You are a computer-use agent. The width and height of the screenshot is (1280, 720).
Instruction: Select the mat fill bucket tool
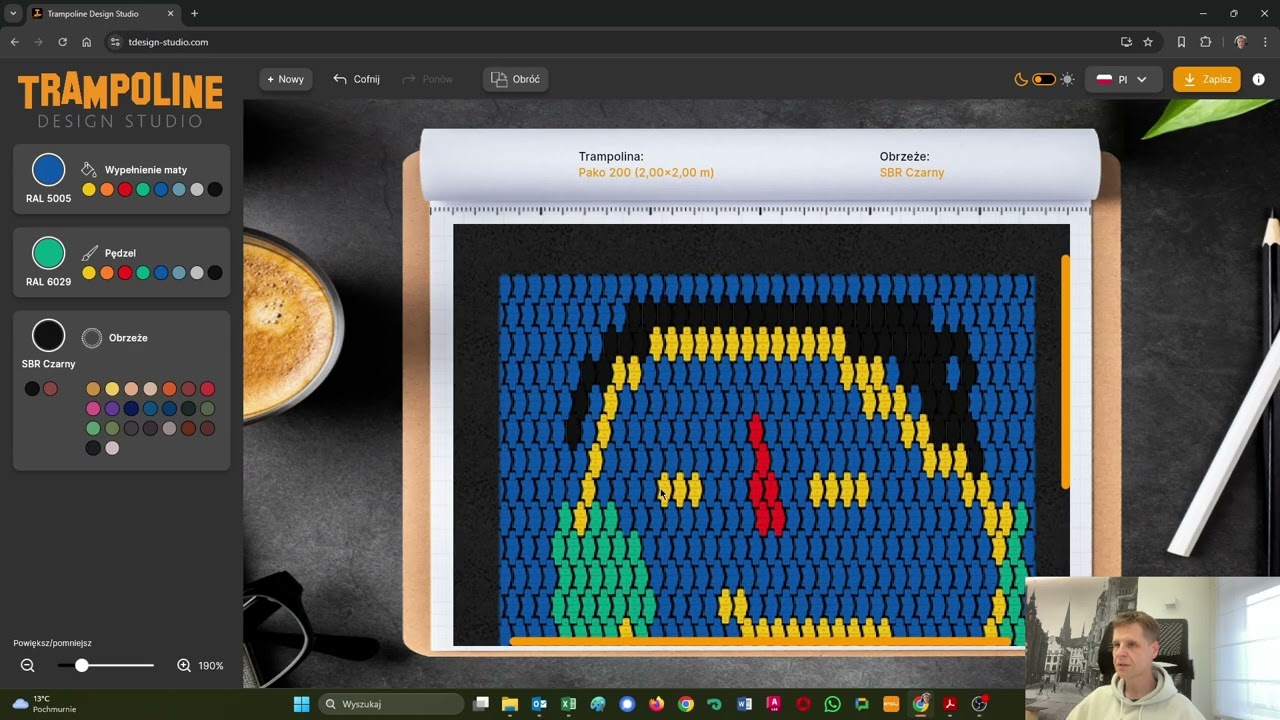coord(89,170)
